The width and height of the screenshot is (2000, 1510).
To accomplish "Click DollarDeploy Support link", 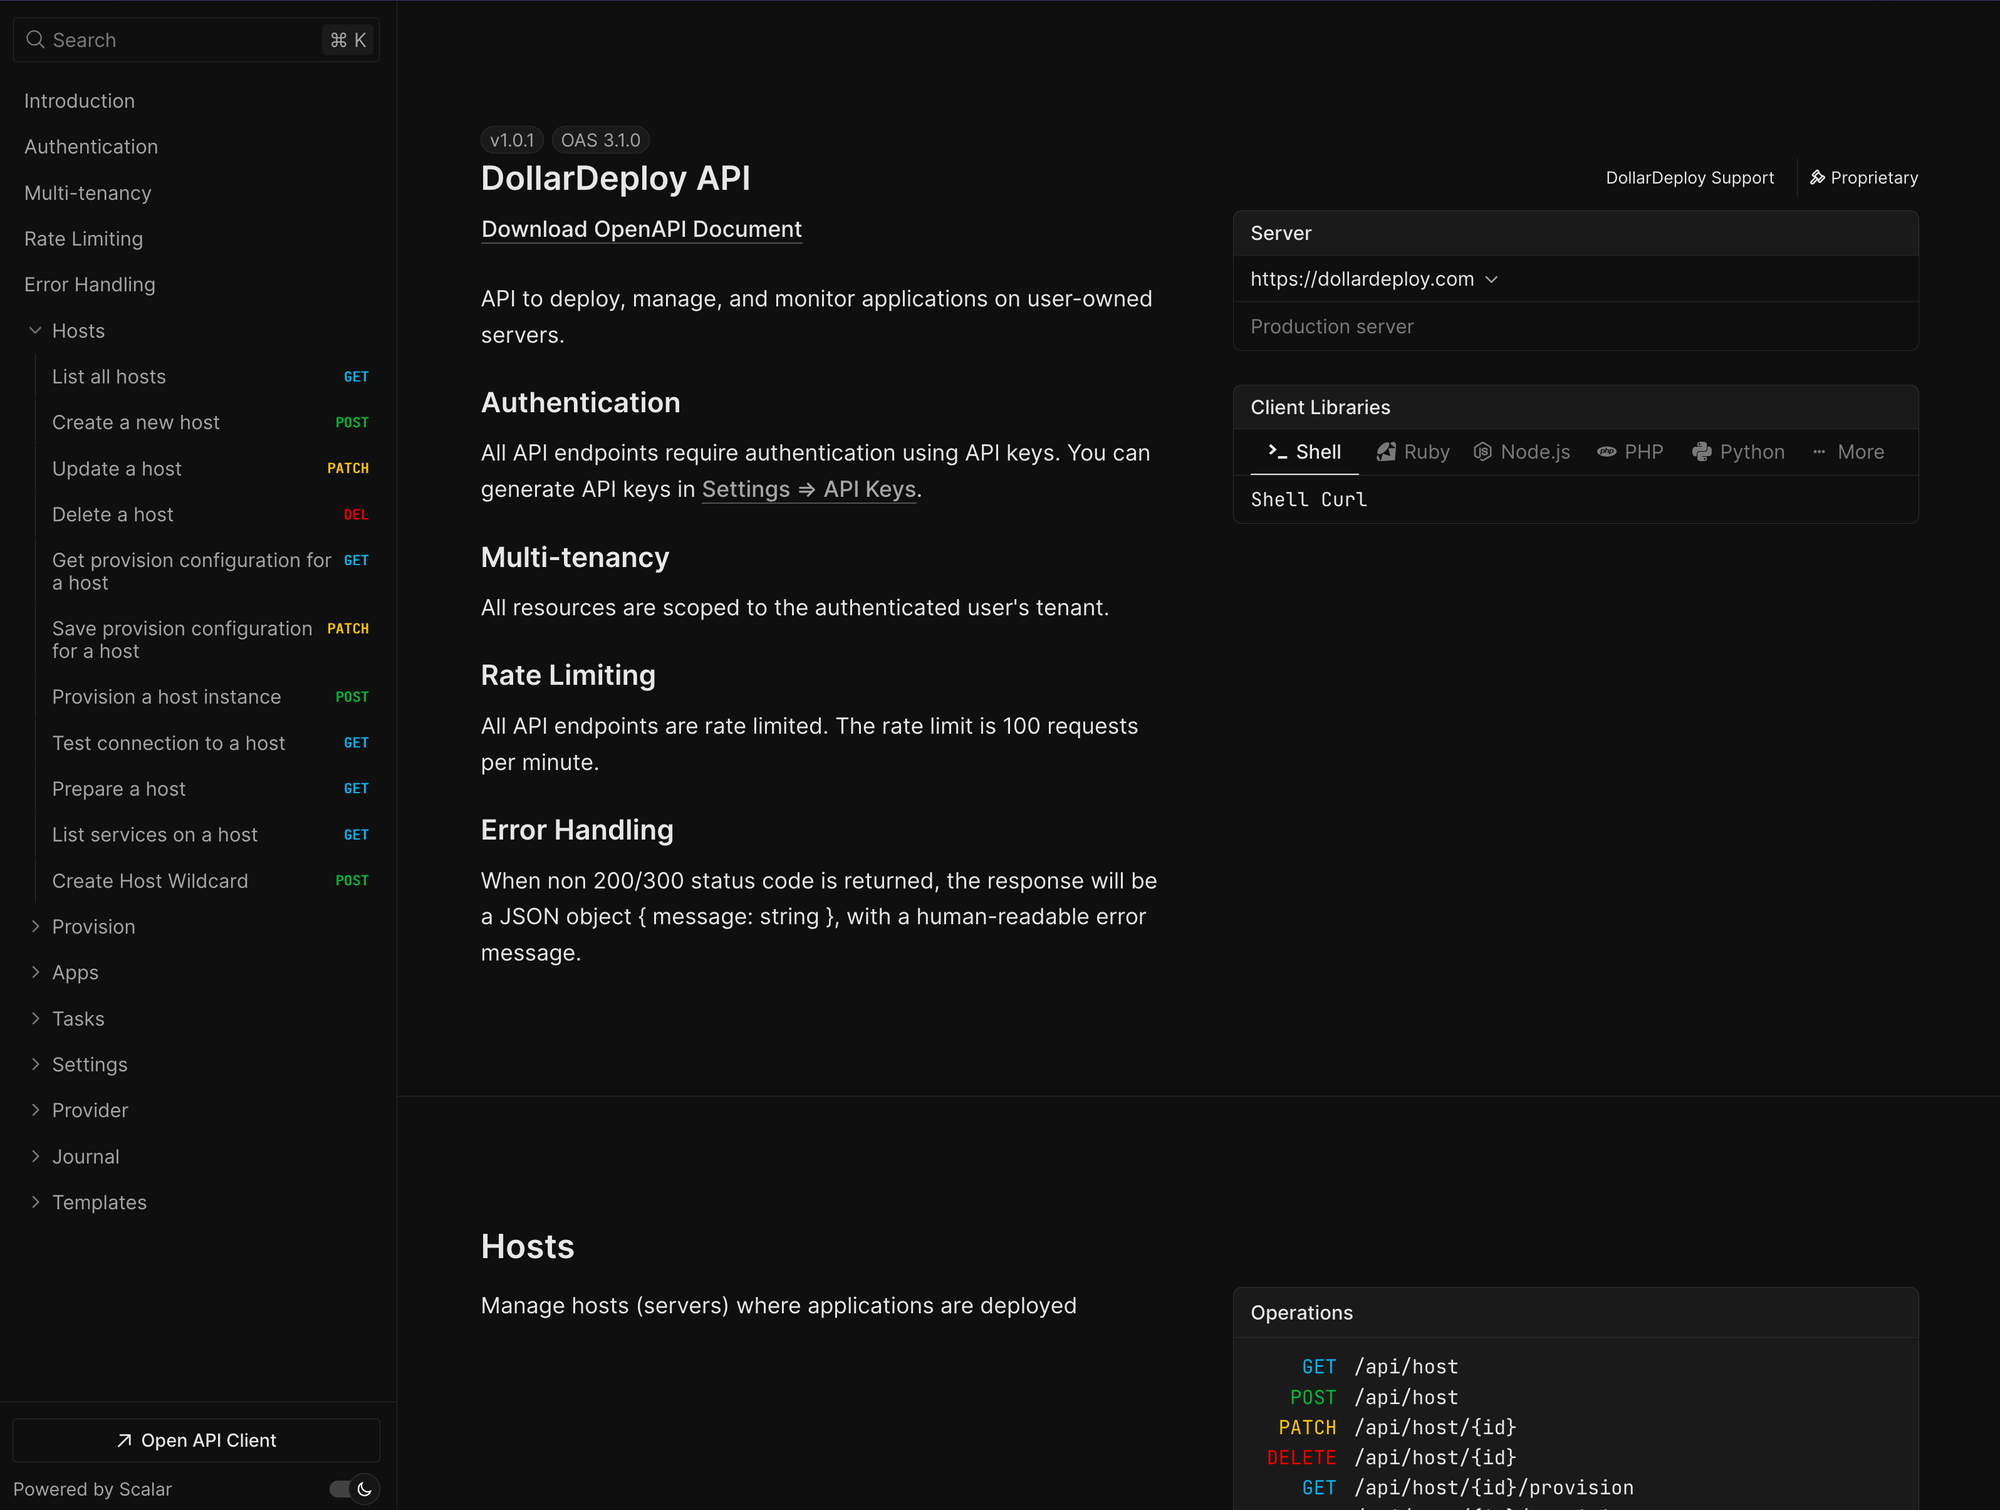I will [1689, 178].
